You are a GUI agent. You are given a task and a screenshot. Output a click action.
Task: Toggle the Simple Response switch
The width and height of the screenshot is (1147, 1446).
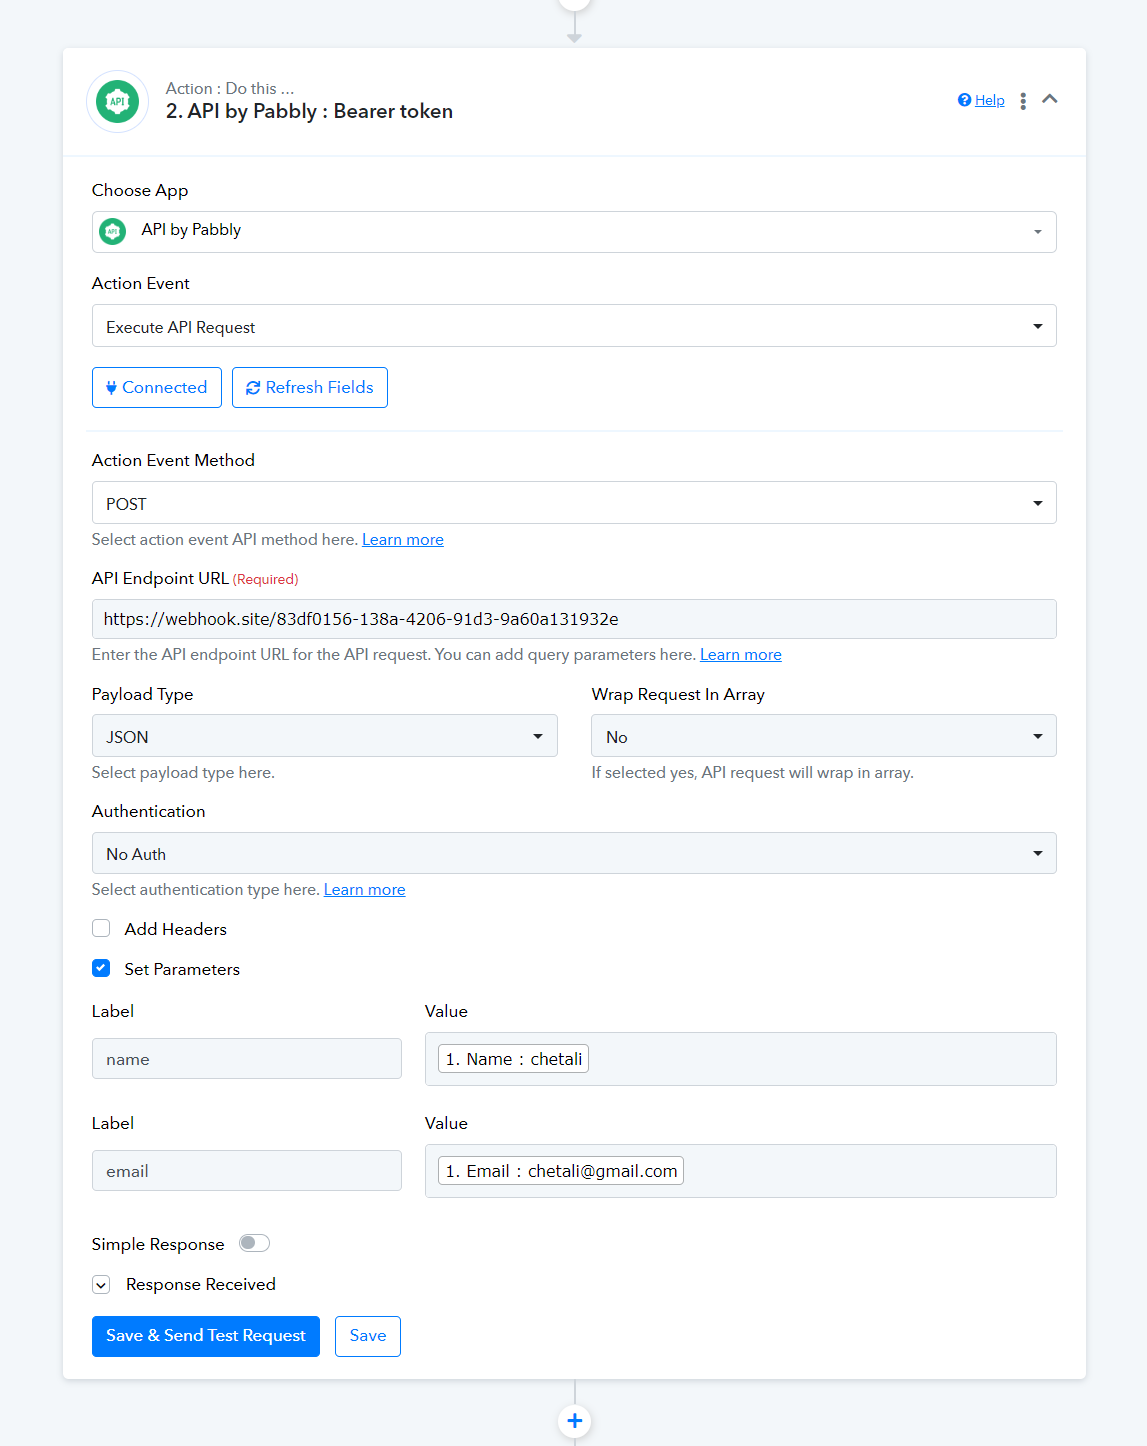tap(254, 1243)
